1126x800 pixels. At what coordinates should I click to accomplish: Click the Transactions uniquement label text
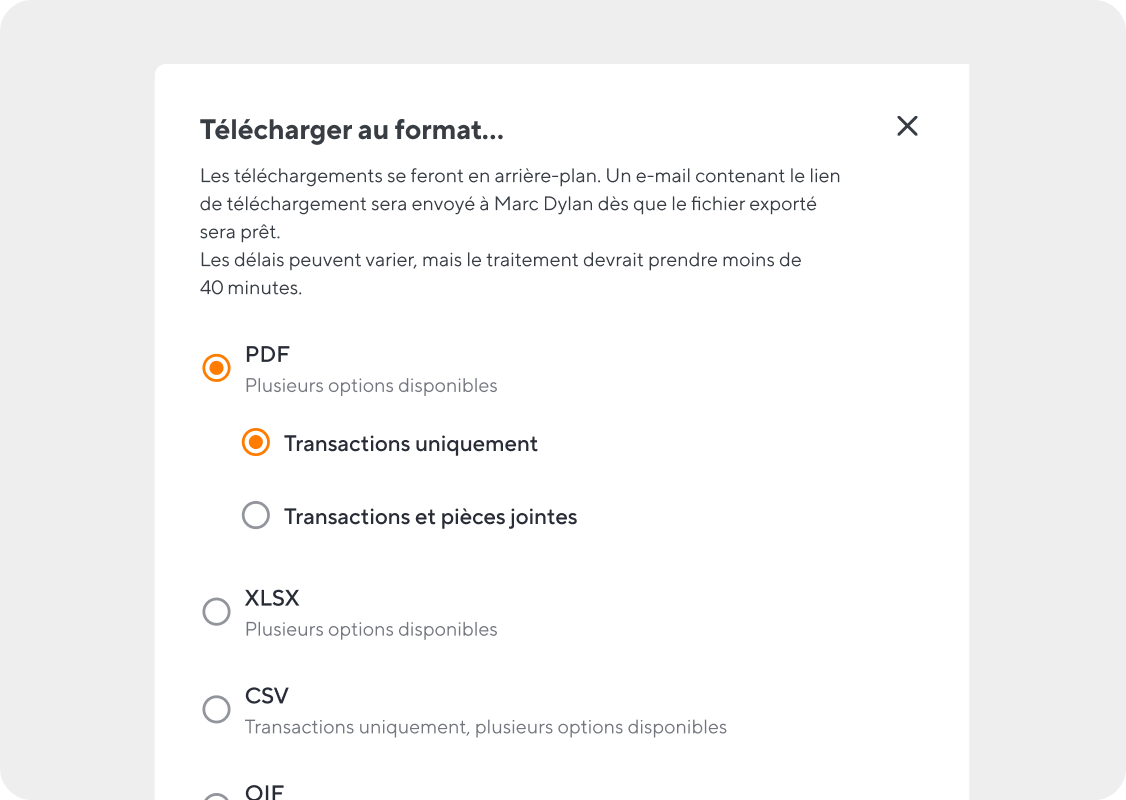coord(411,444)
